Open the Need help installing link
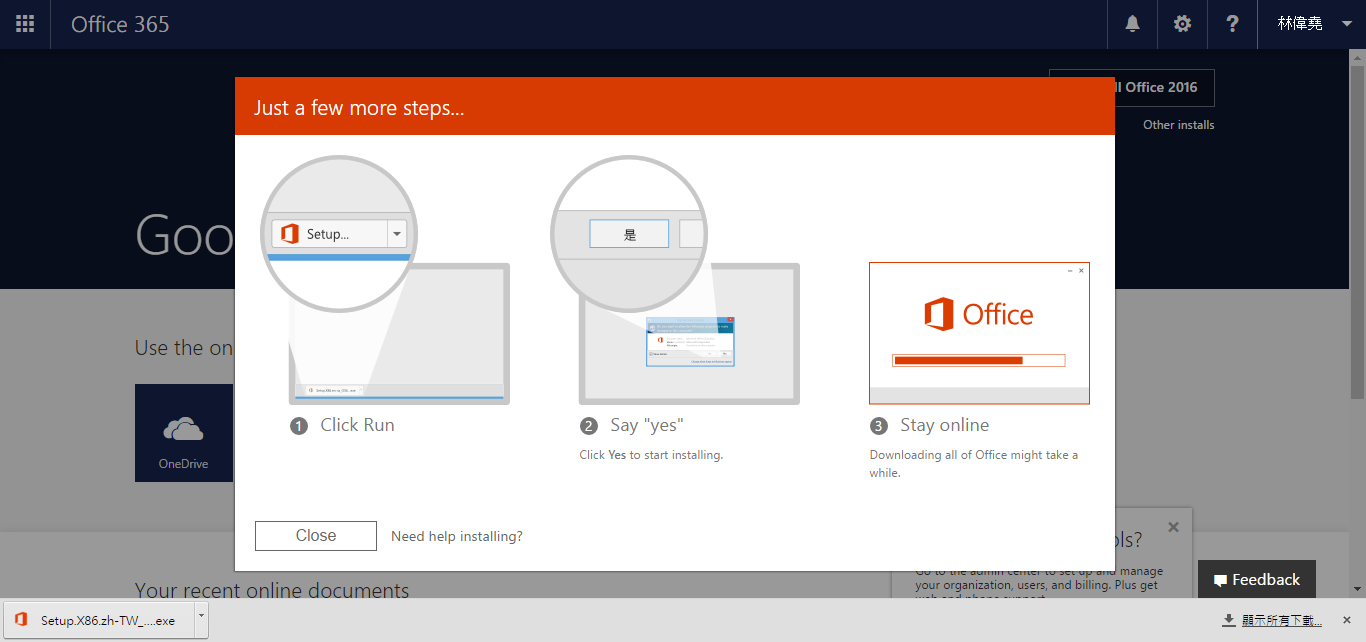The height and width of the screenshot is (642, 1366). pos(457,537)
